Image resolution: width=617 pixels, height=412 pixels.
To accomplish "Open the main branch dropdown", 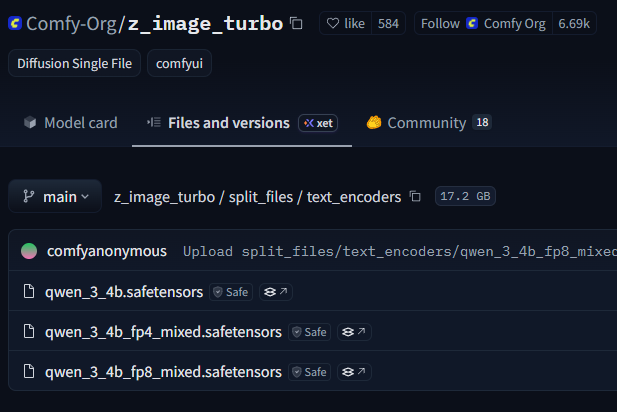I will [x=55, y=196].
